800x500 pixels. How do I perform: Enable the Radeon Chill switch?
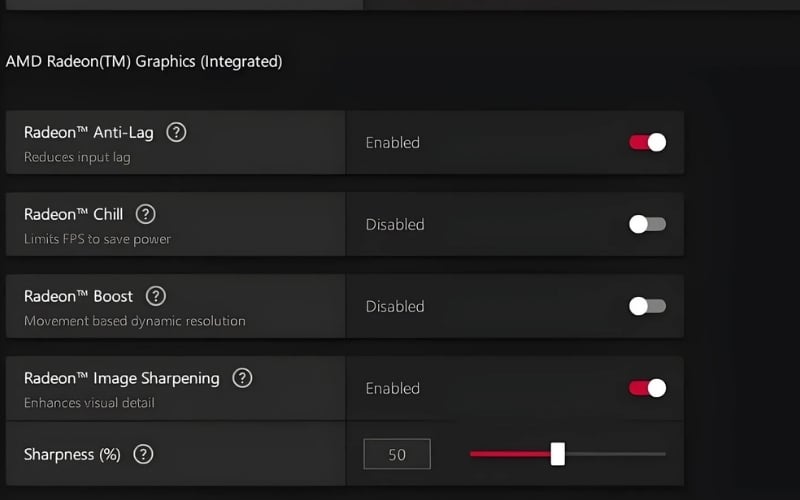(x=647, y=224)
